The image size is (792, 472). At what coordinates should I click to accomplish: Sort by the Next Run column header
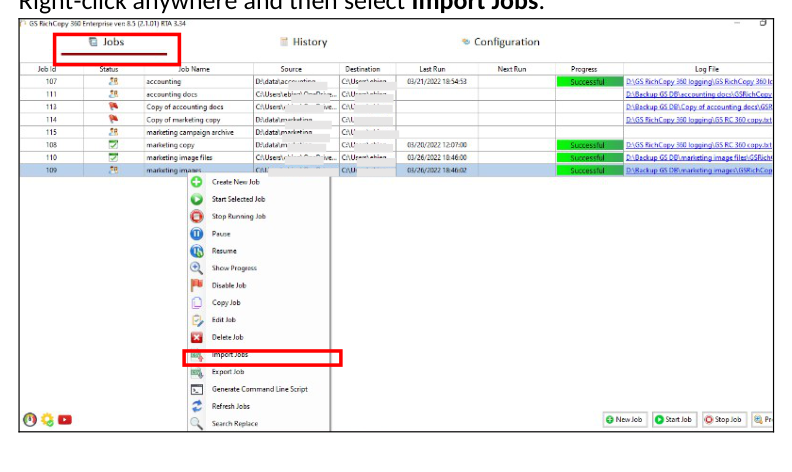[x=512, y=69]
